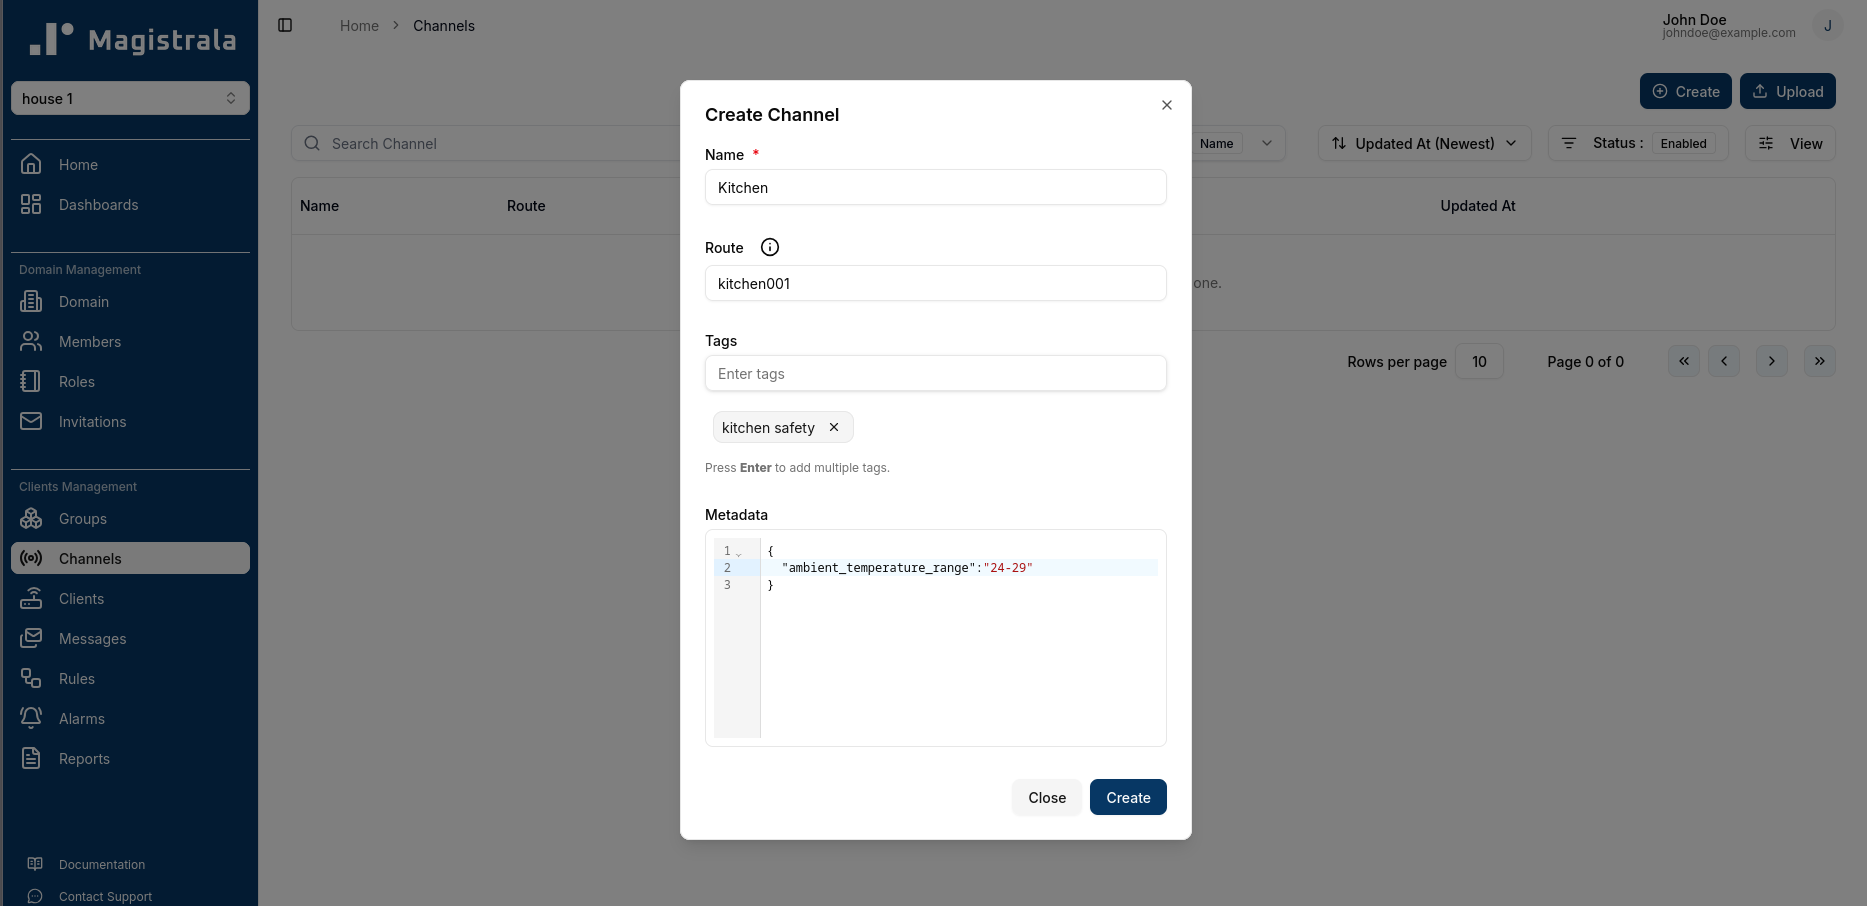Screen dimensions: 1867x906
Task: Expand the Updated At (Newest) sort dropdown
Action: point(1423,143)
